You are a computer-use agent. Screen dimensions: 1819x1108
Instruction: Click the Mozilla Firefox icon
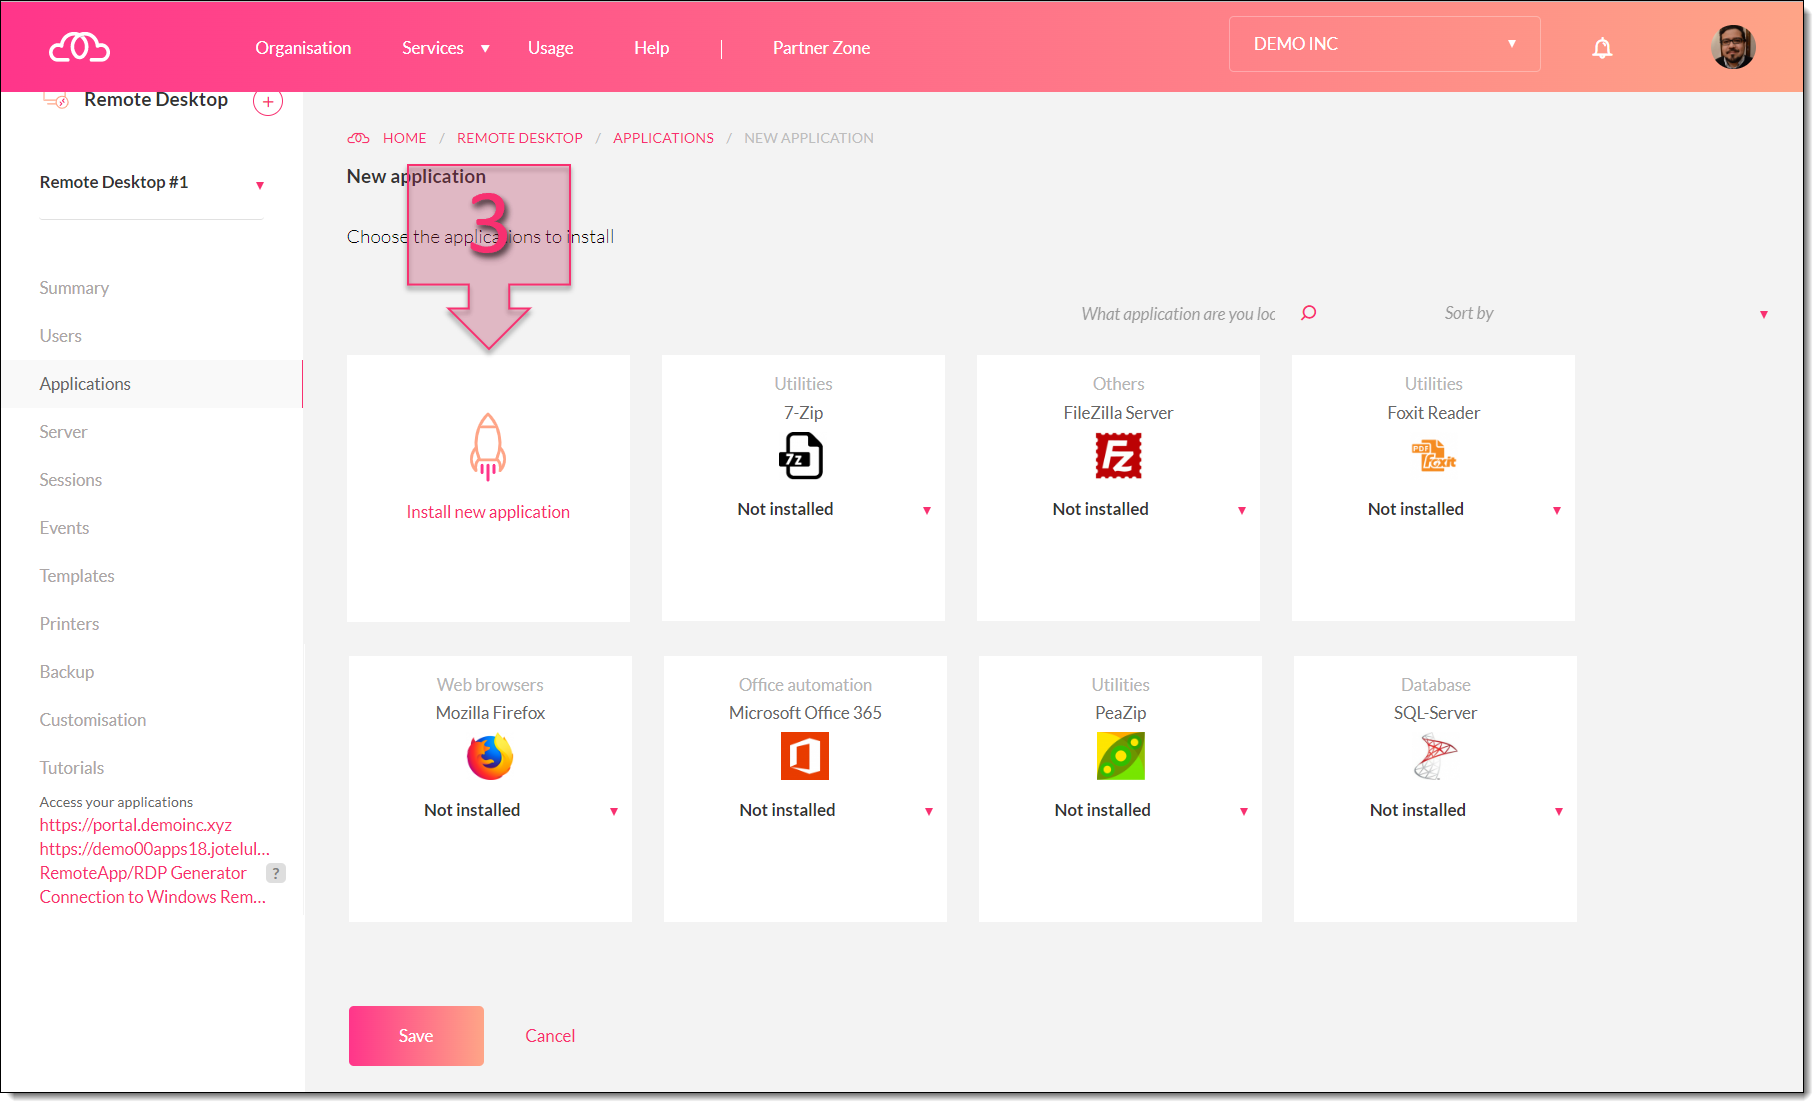click(x=490, y=757)
